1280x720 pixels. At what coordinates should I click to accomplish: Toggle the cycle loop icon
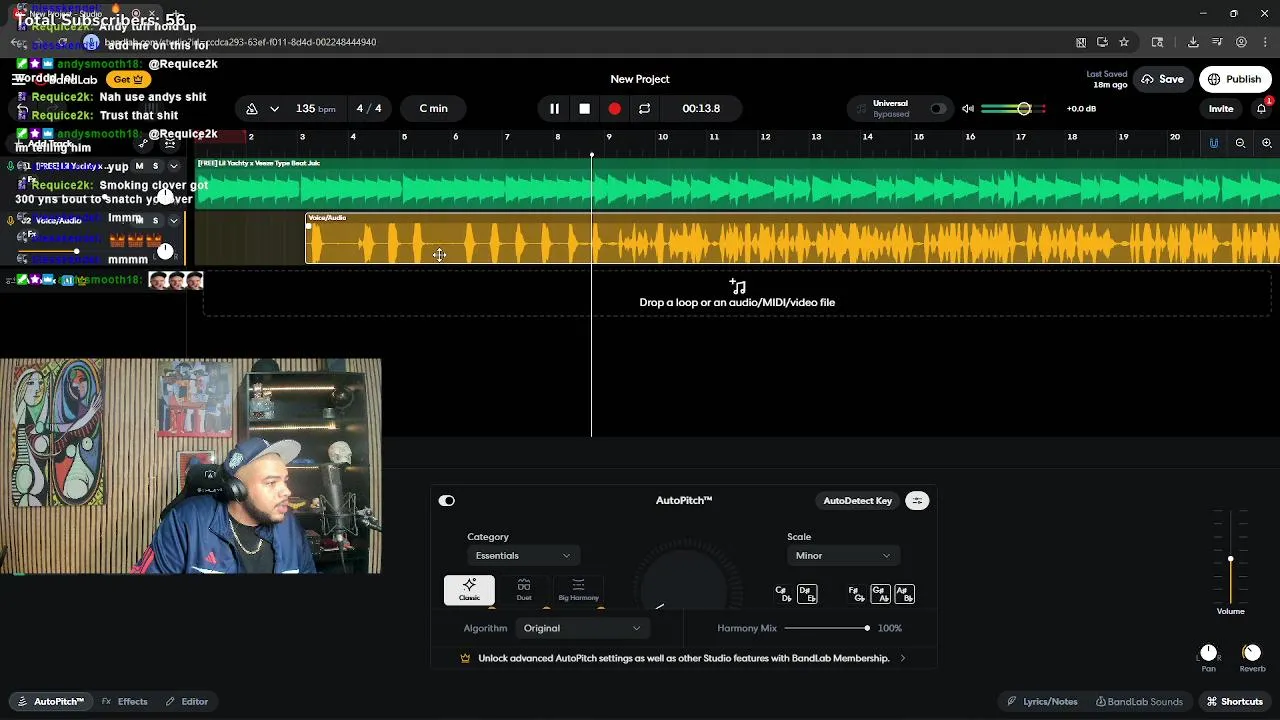pos(644,108)
